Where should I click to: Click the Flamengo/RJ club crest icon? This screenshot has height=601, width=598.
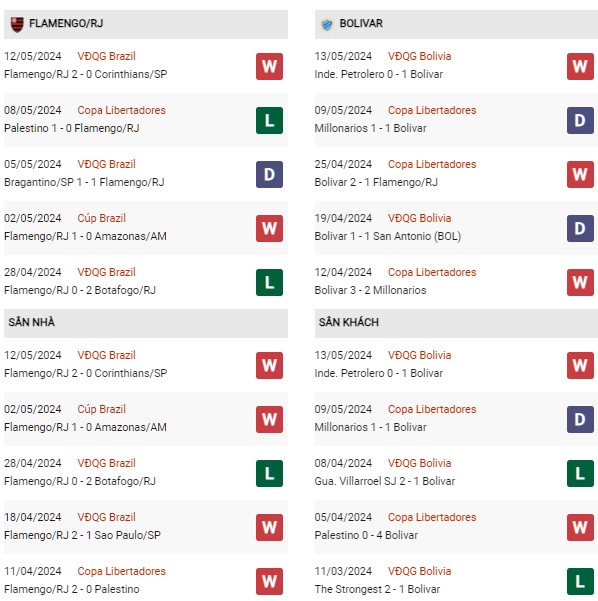[17, 24]
